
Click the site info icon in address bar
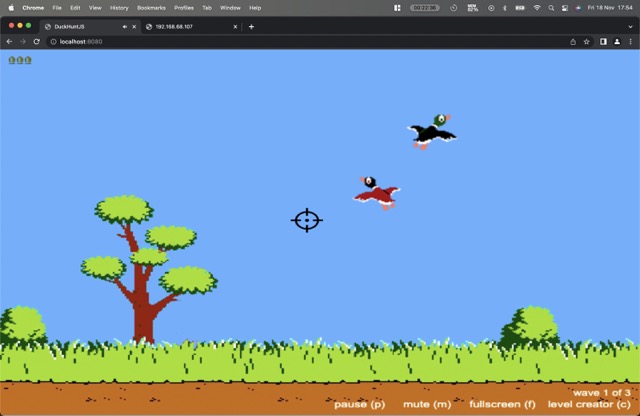(x=53, y=42)
